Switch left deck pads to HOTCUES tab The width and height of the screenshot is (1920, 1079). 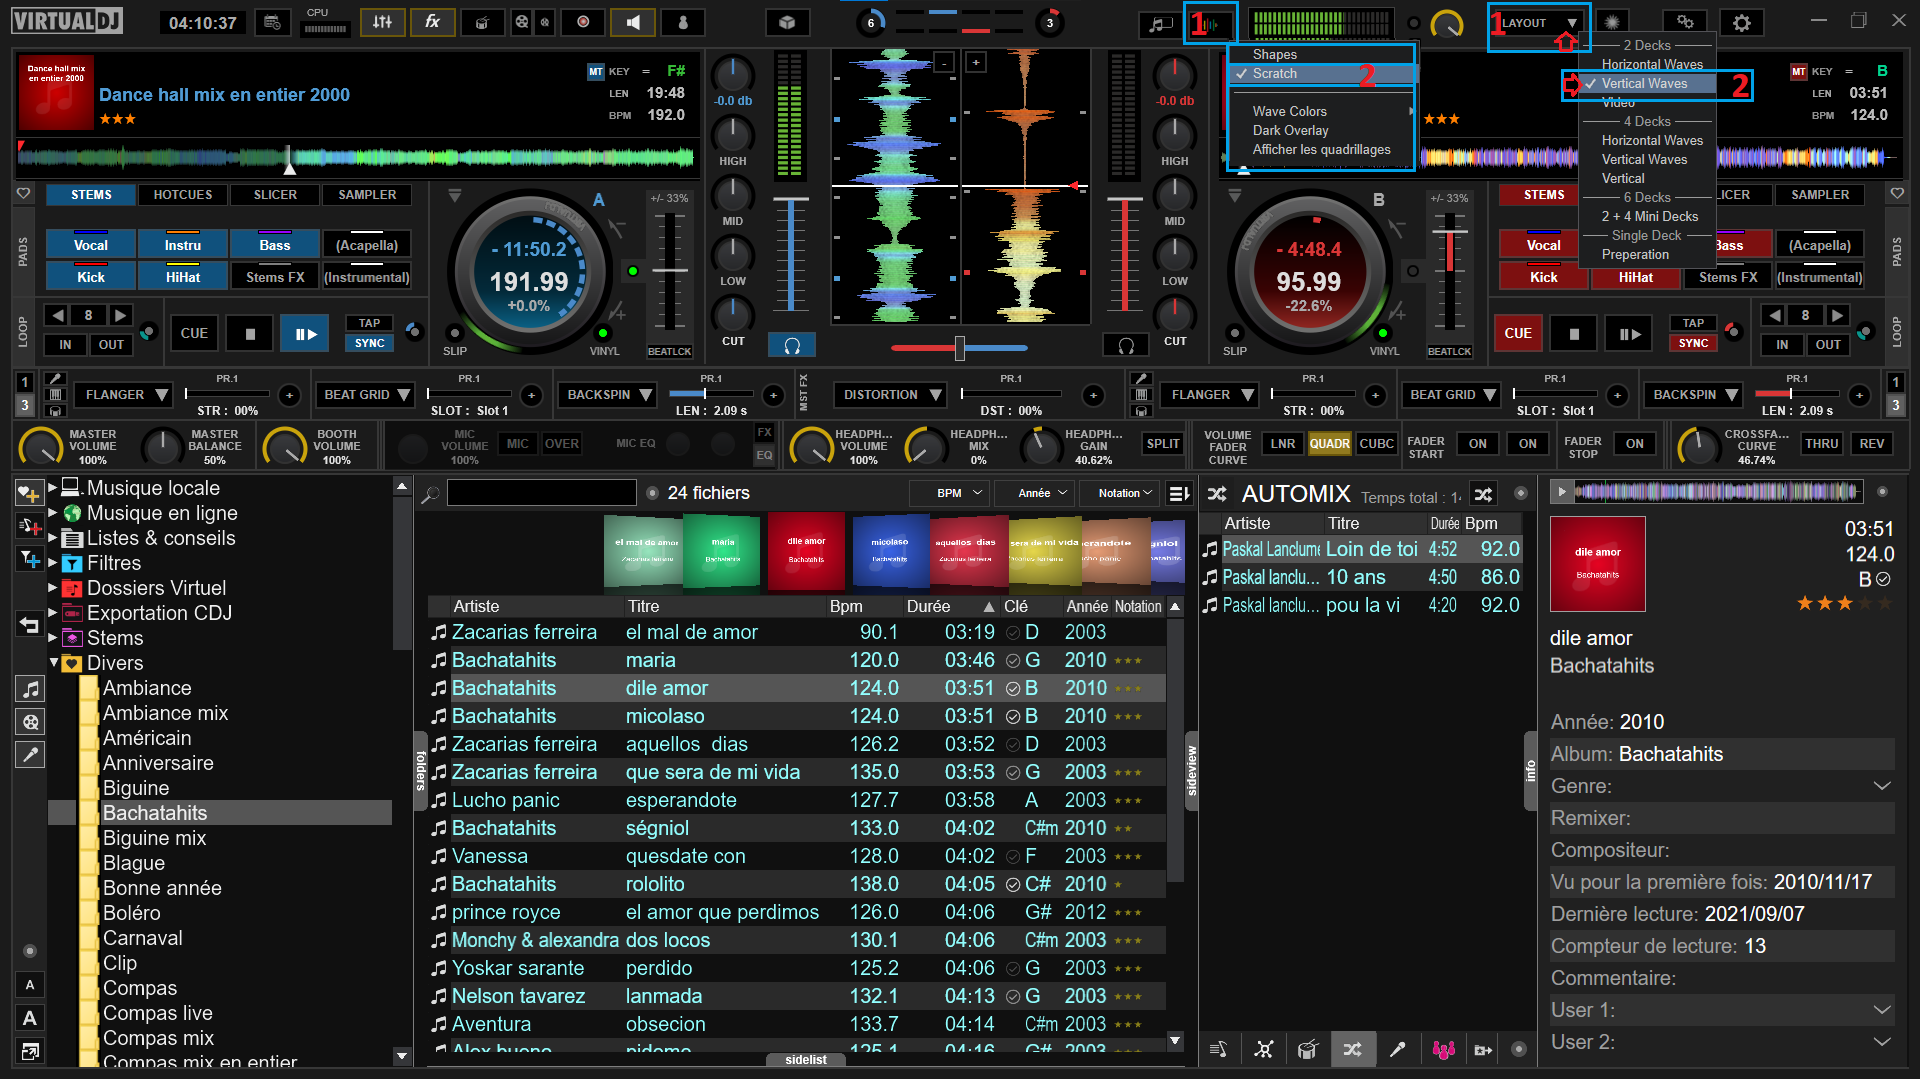point(183,195)
